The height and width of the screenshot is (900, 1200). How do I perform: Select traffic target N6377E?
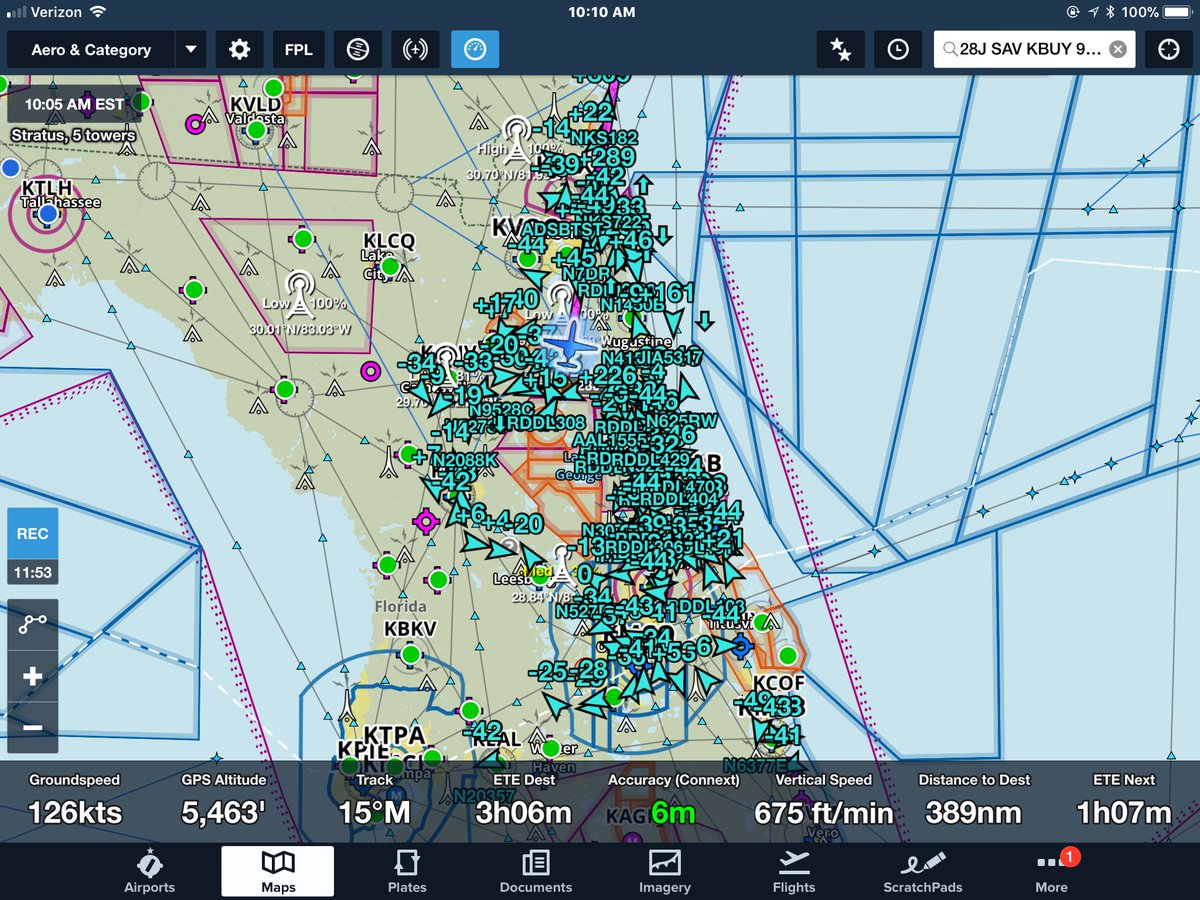point(757,766)
